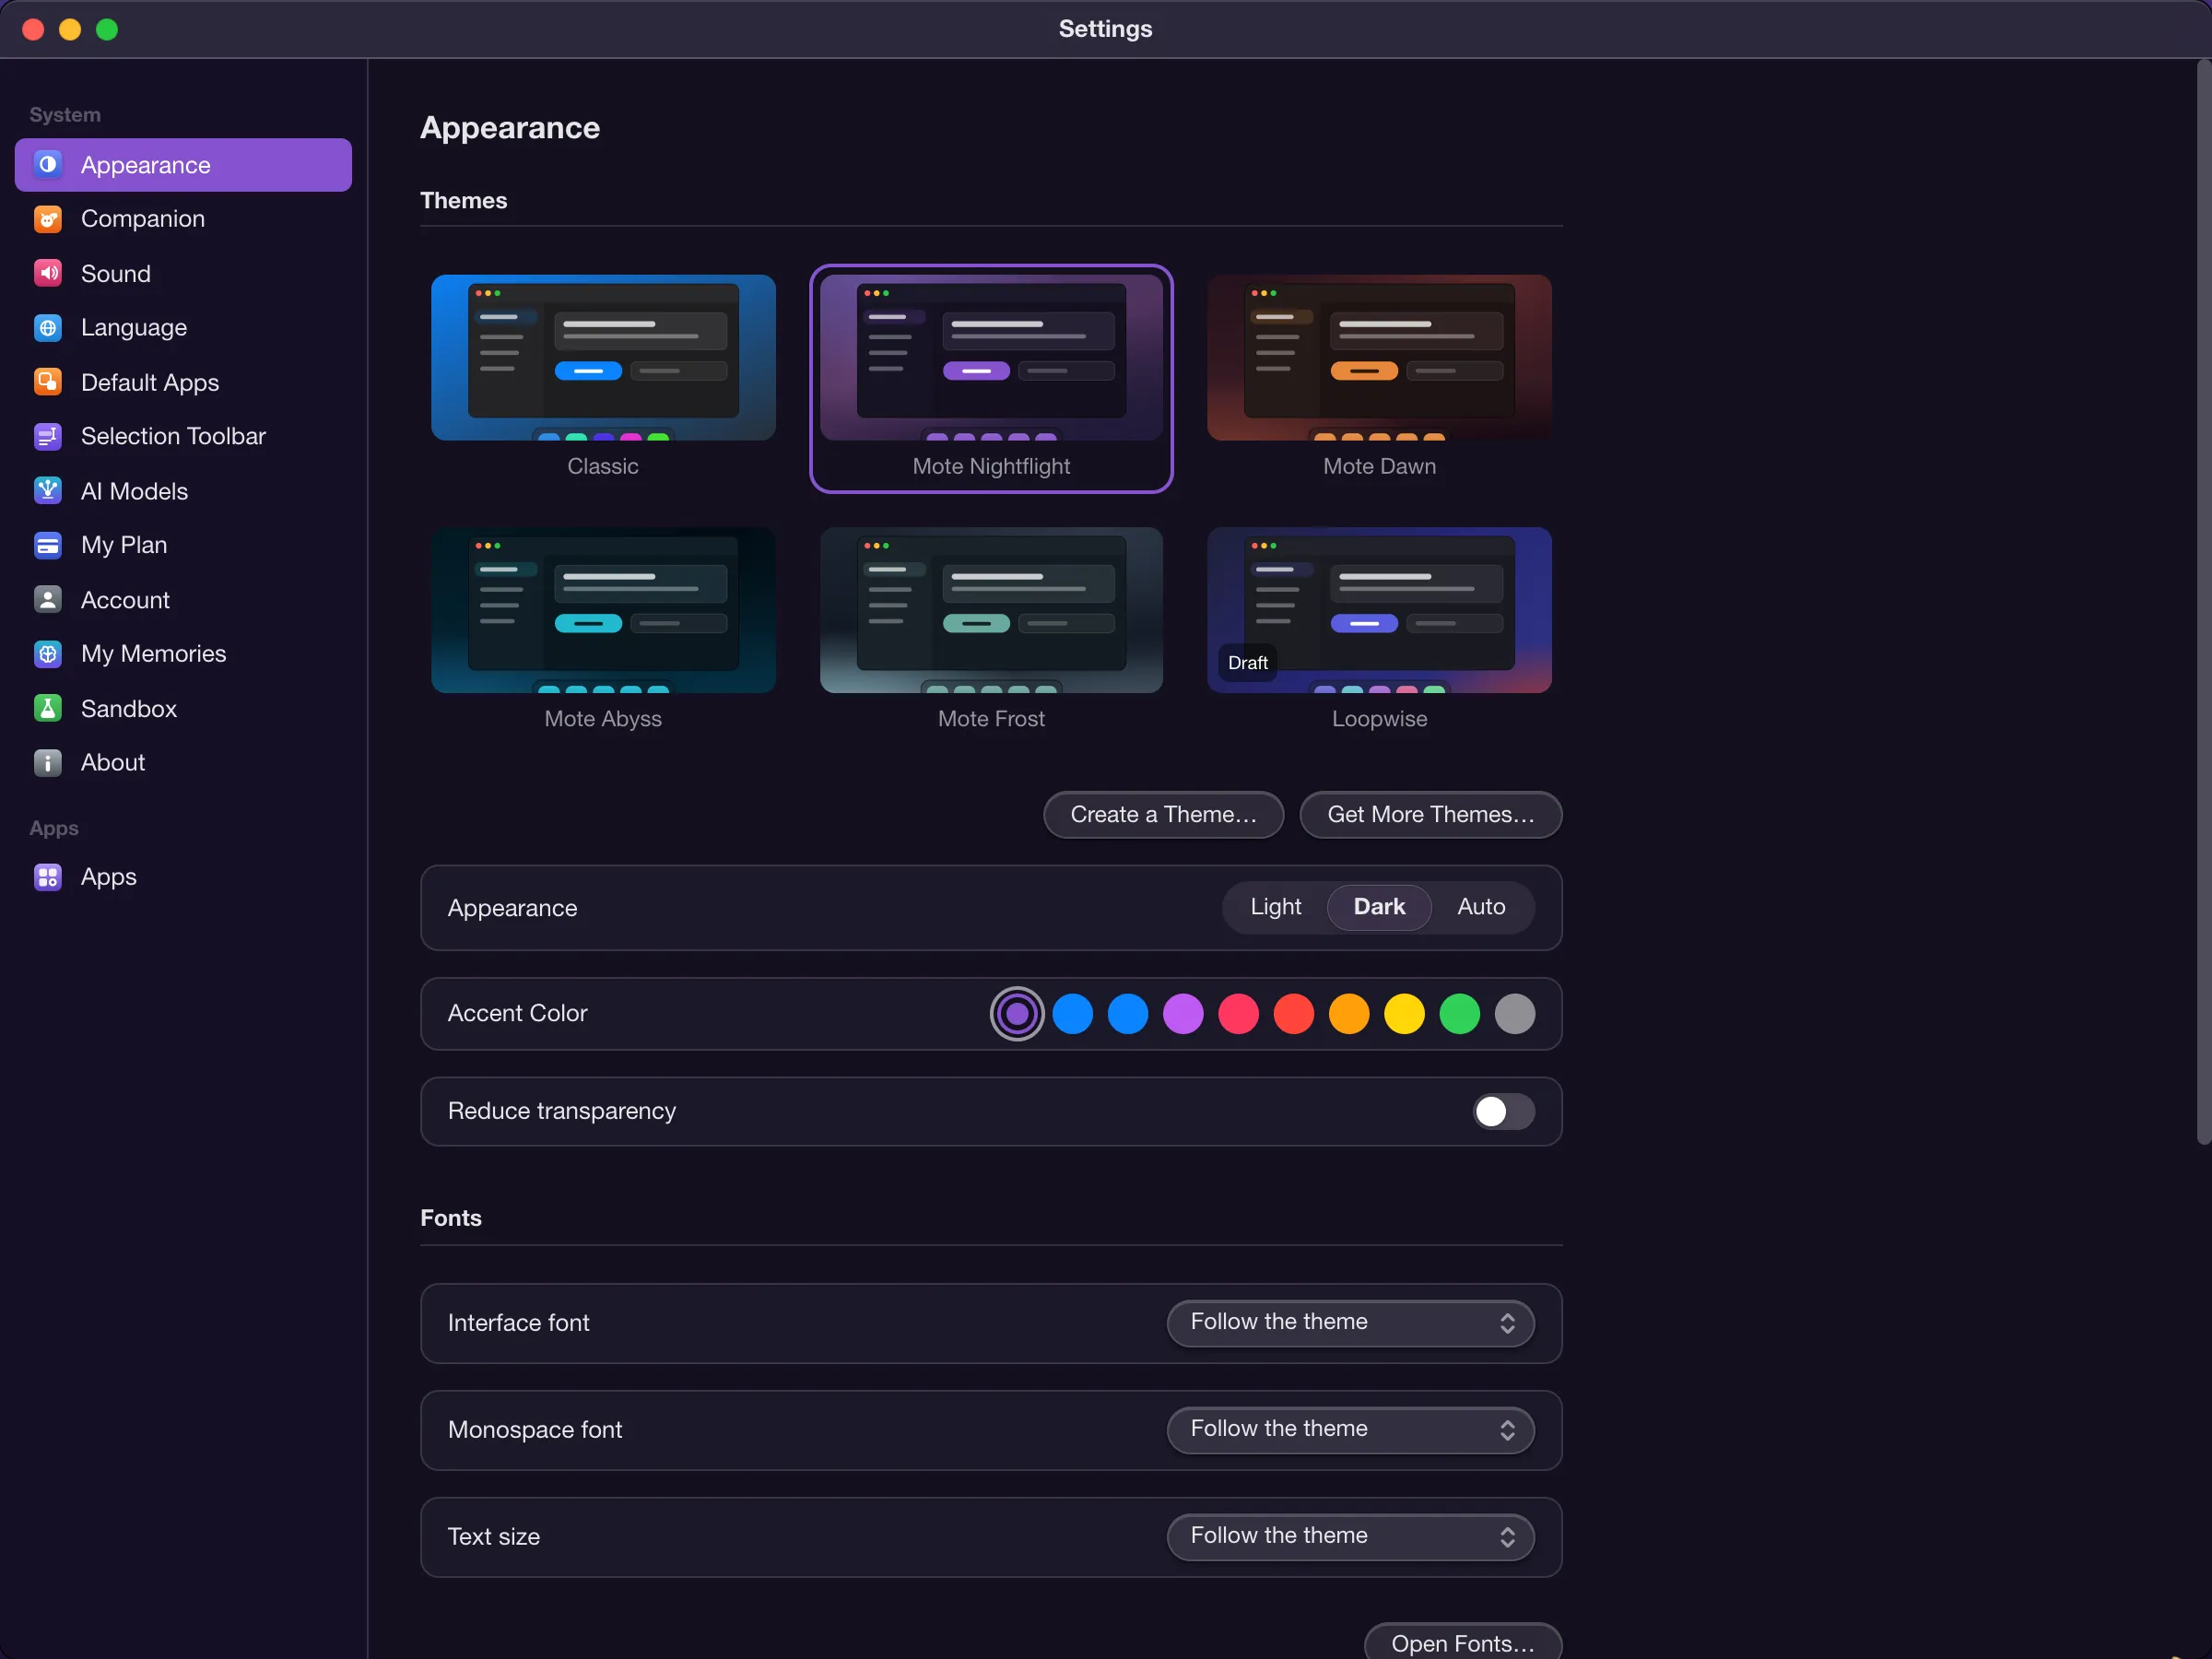Select the Language globe icon

[48, 328]
